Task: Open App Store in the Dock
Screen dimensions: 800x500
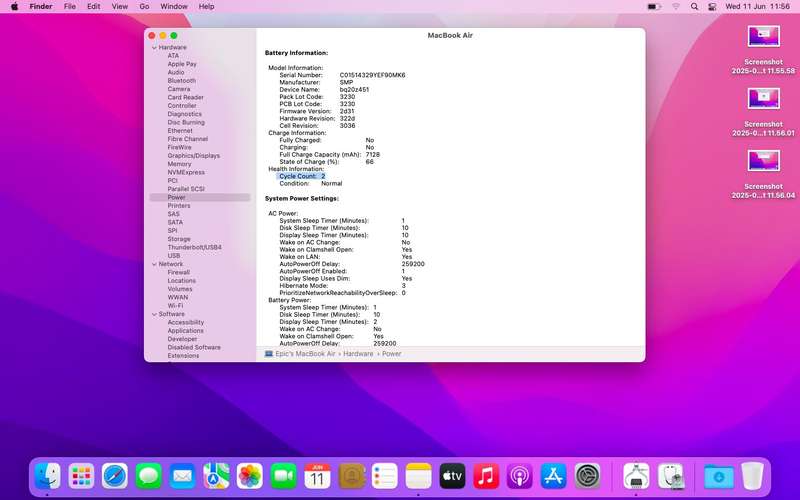Action: click(553, 477)
